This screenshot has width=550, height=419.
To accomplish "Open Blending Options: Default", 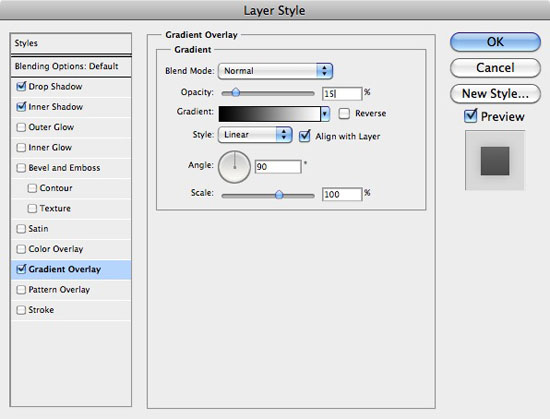I will point(71,66).
